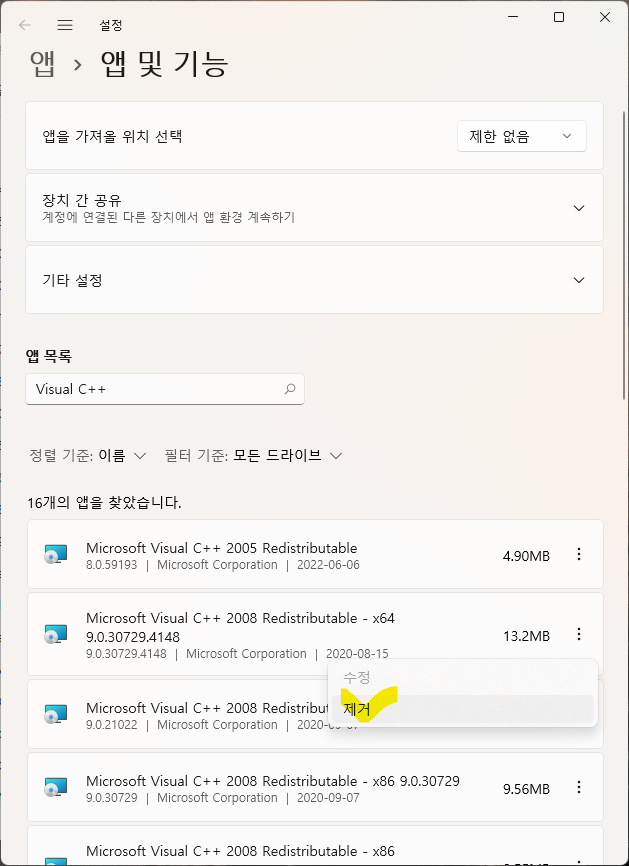Click the Microsoft Visual C++ 2005 Redistributable title
The image size is (629, 866).
point(221,548)
